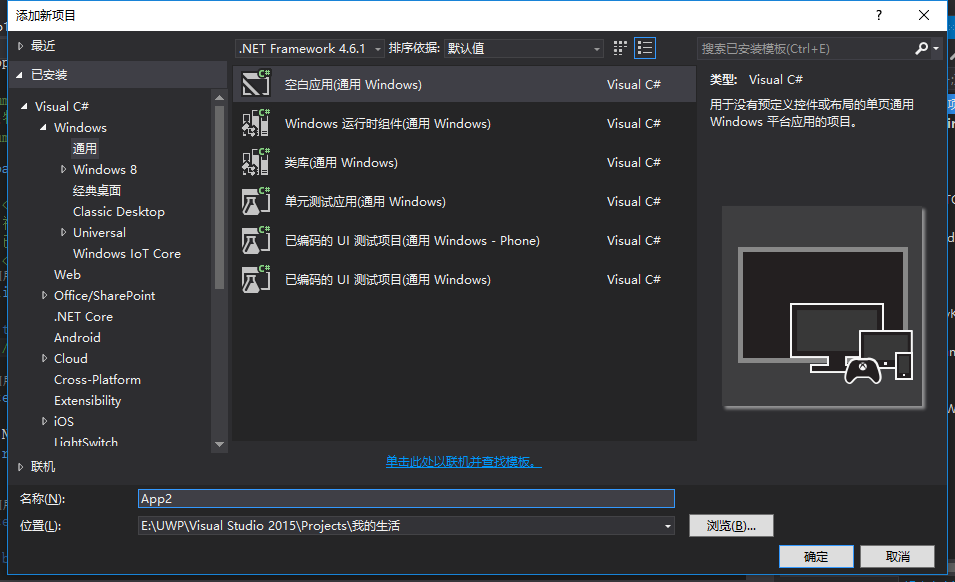
Task: Expand the Windows 8 tree node
Action: pyautogui.click(x=63, y=169)
